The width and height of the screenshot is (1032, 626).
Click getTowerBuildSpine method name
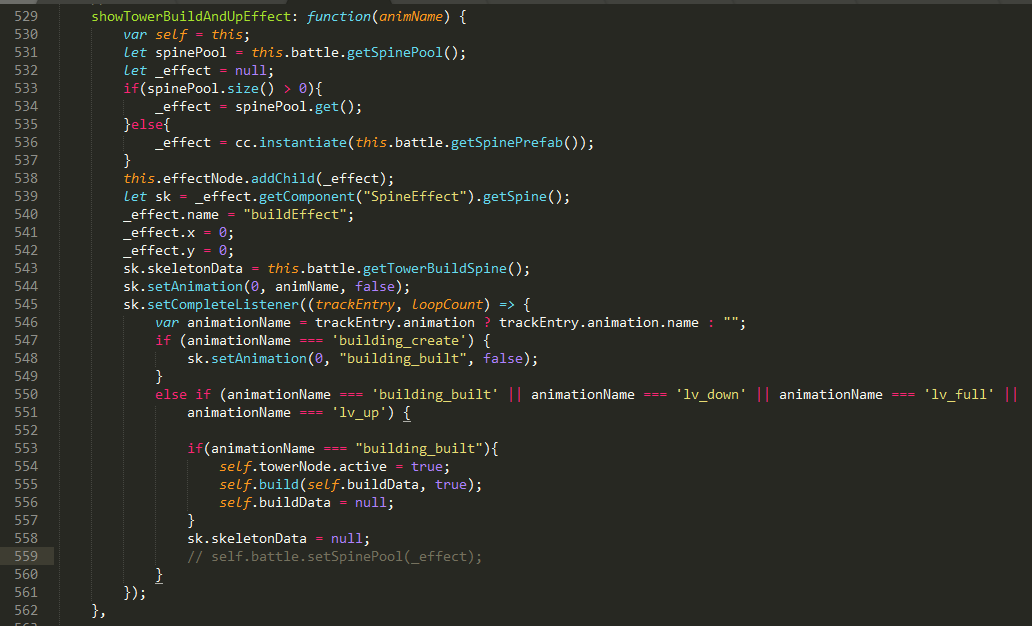434,269
